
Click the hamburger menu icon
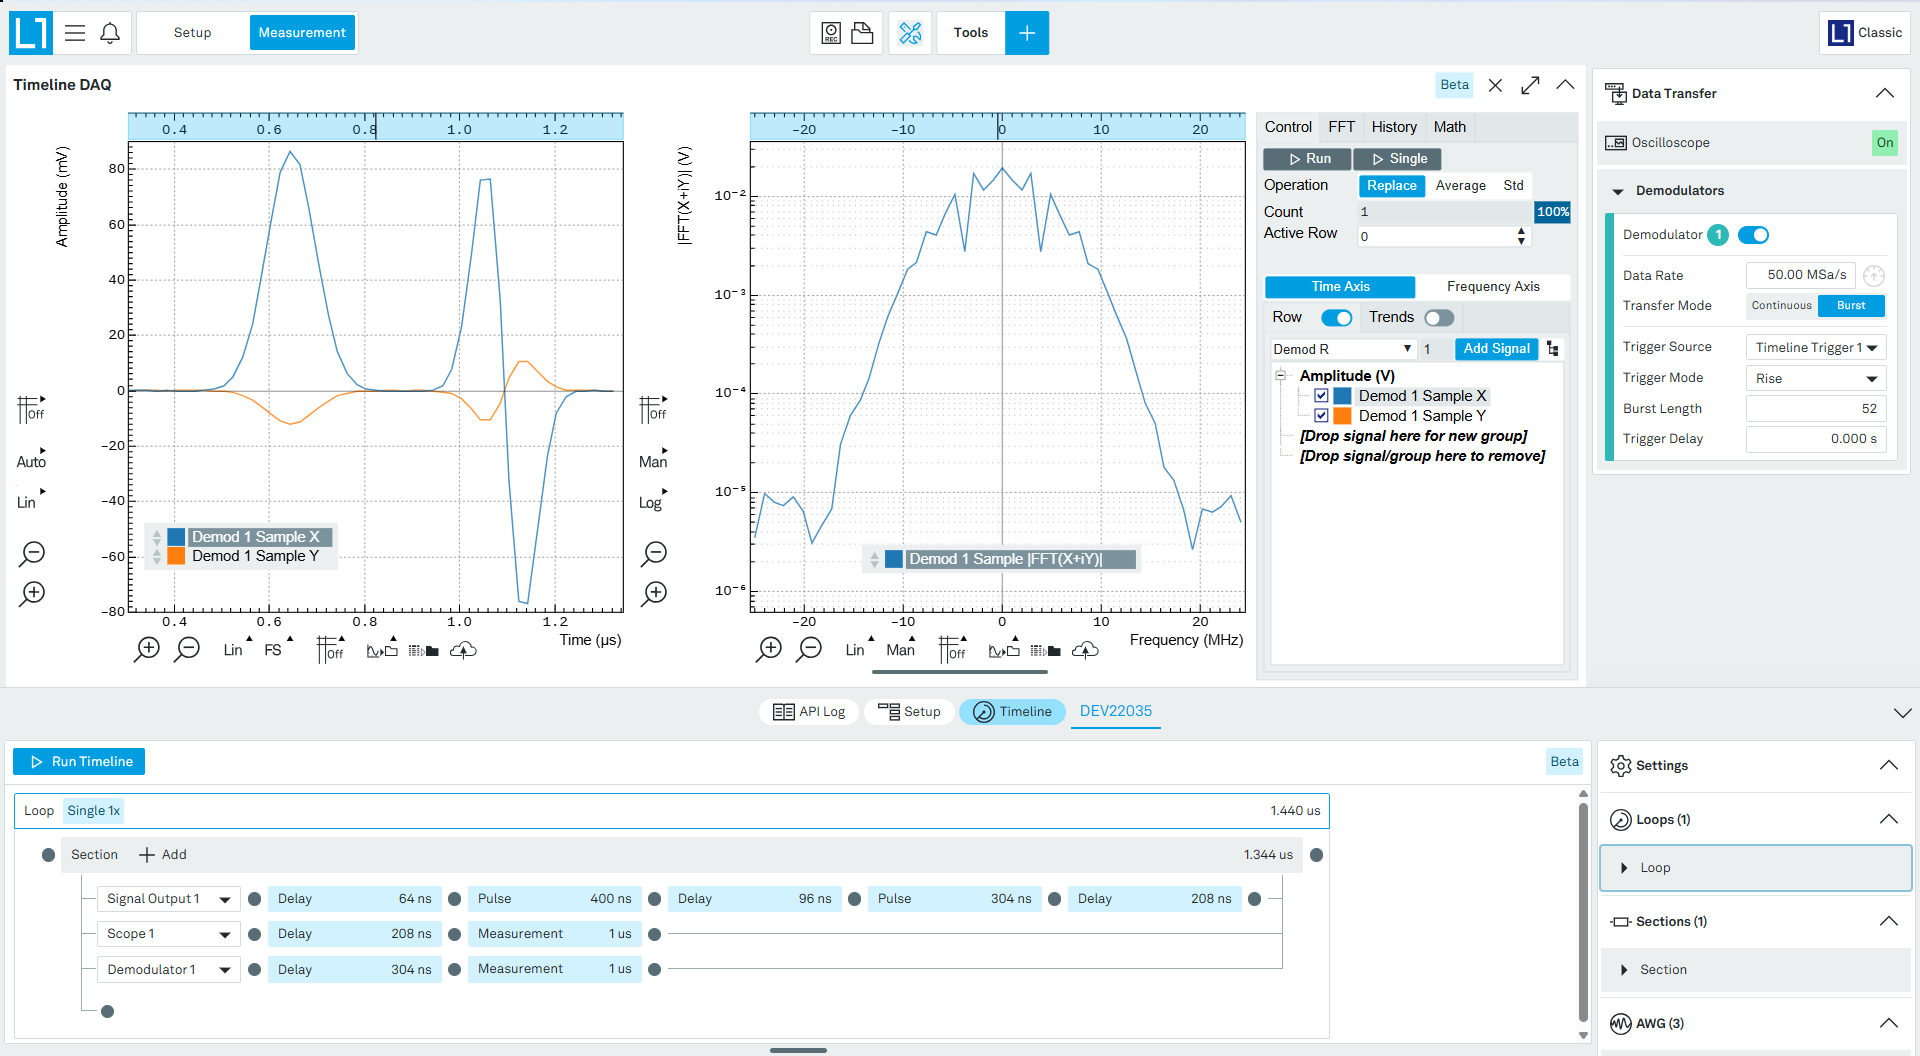[75, 33]
